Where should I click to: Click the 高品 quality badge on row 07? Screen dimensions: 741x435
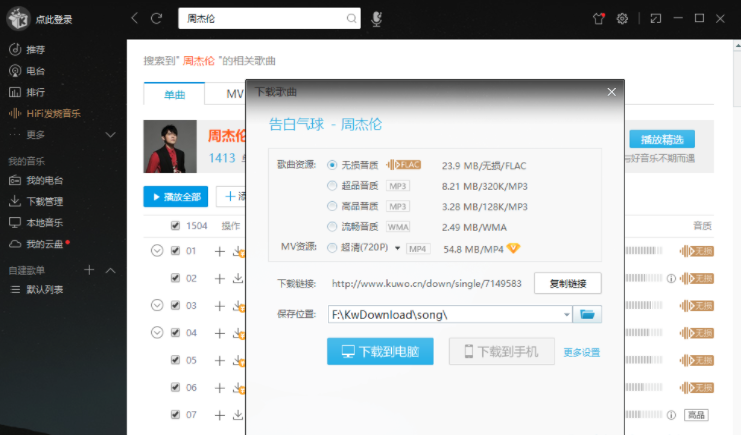click(697, 415)
